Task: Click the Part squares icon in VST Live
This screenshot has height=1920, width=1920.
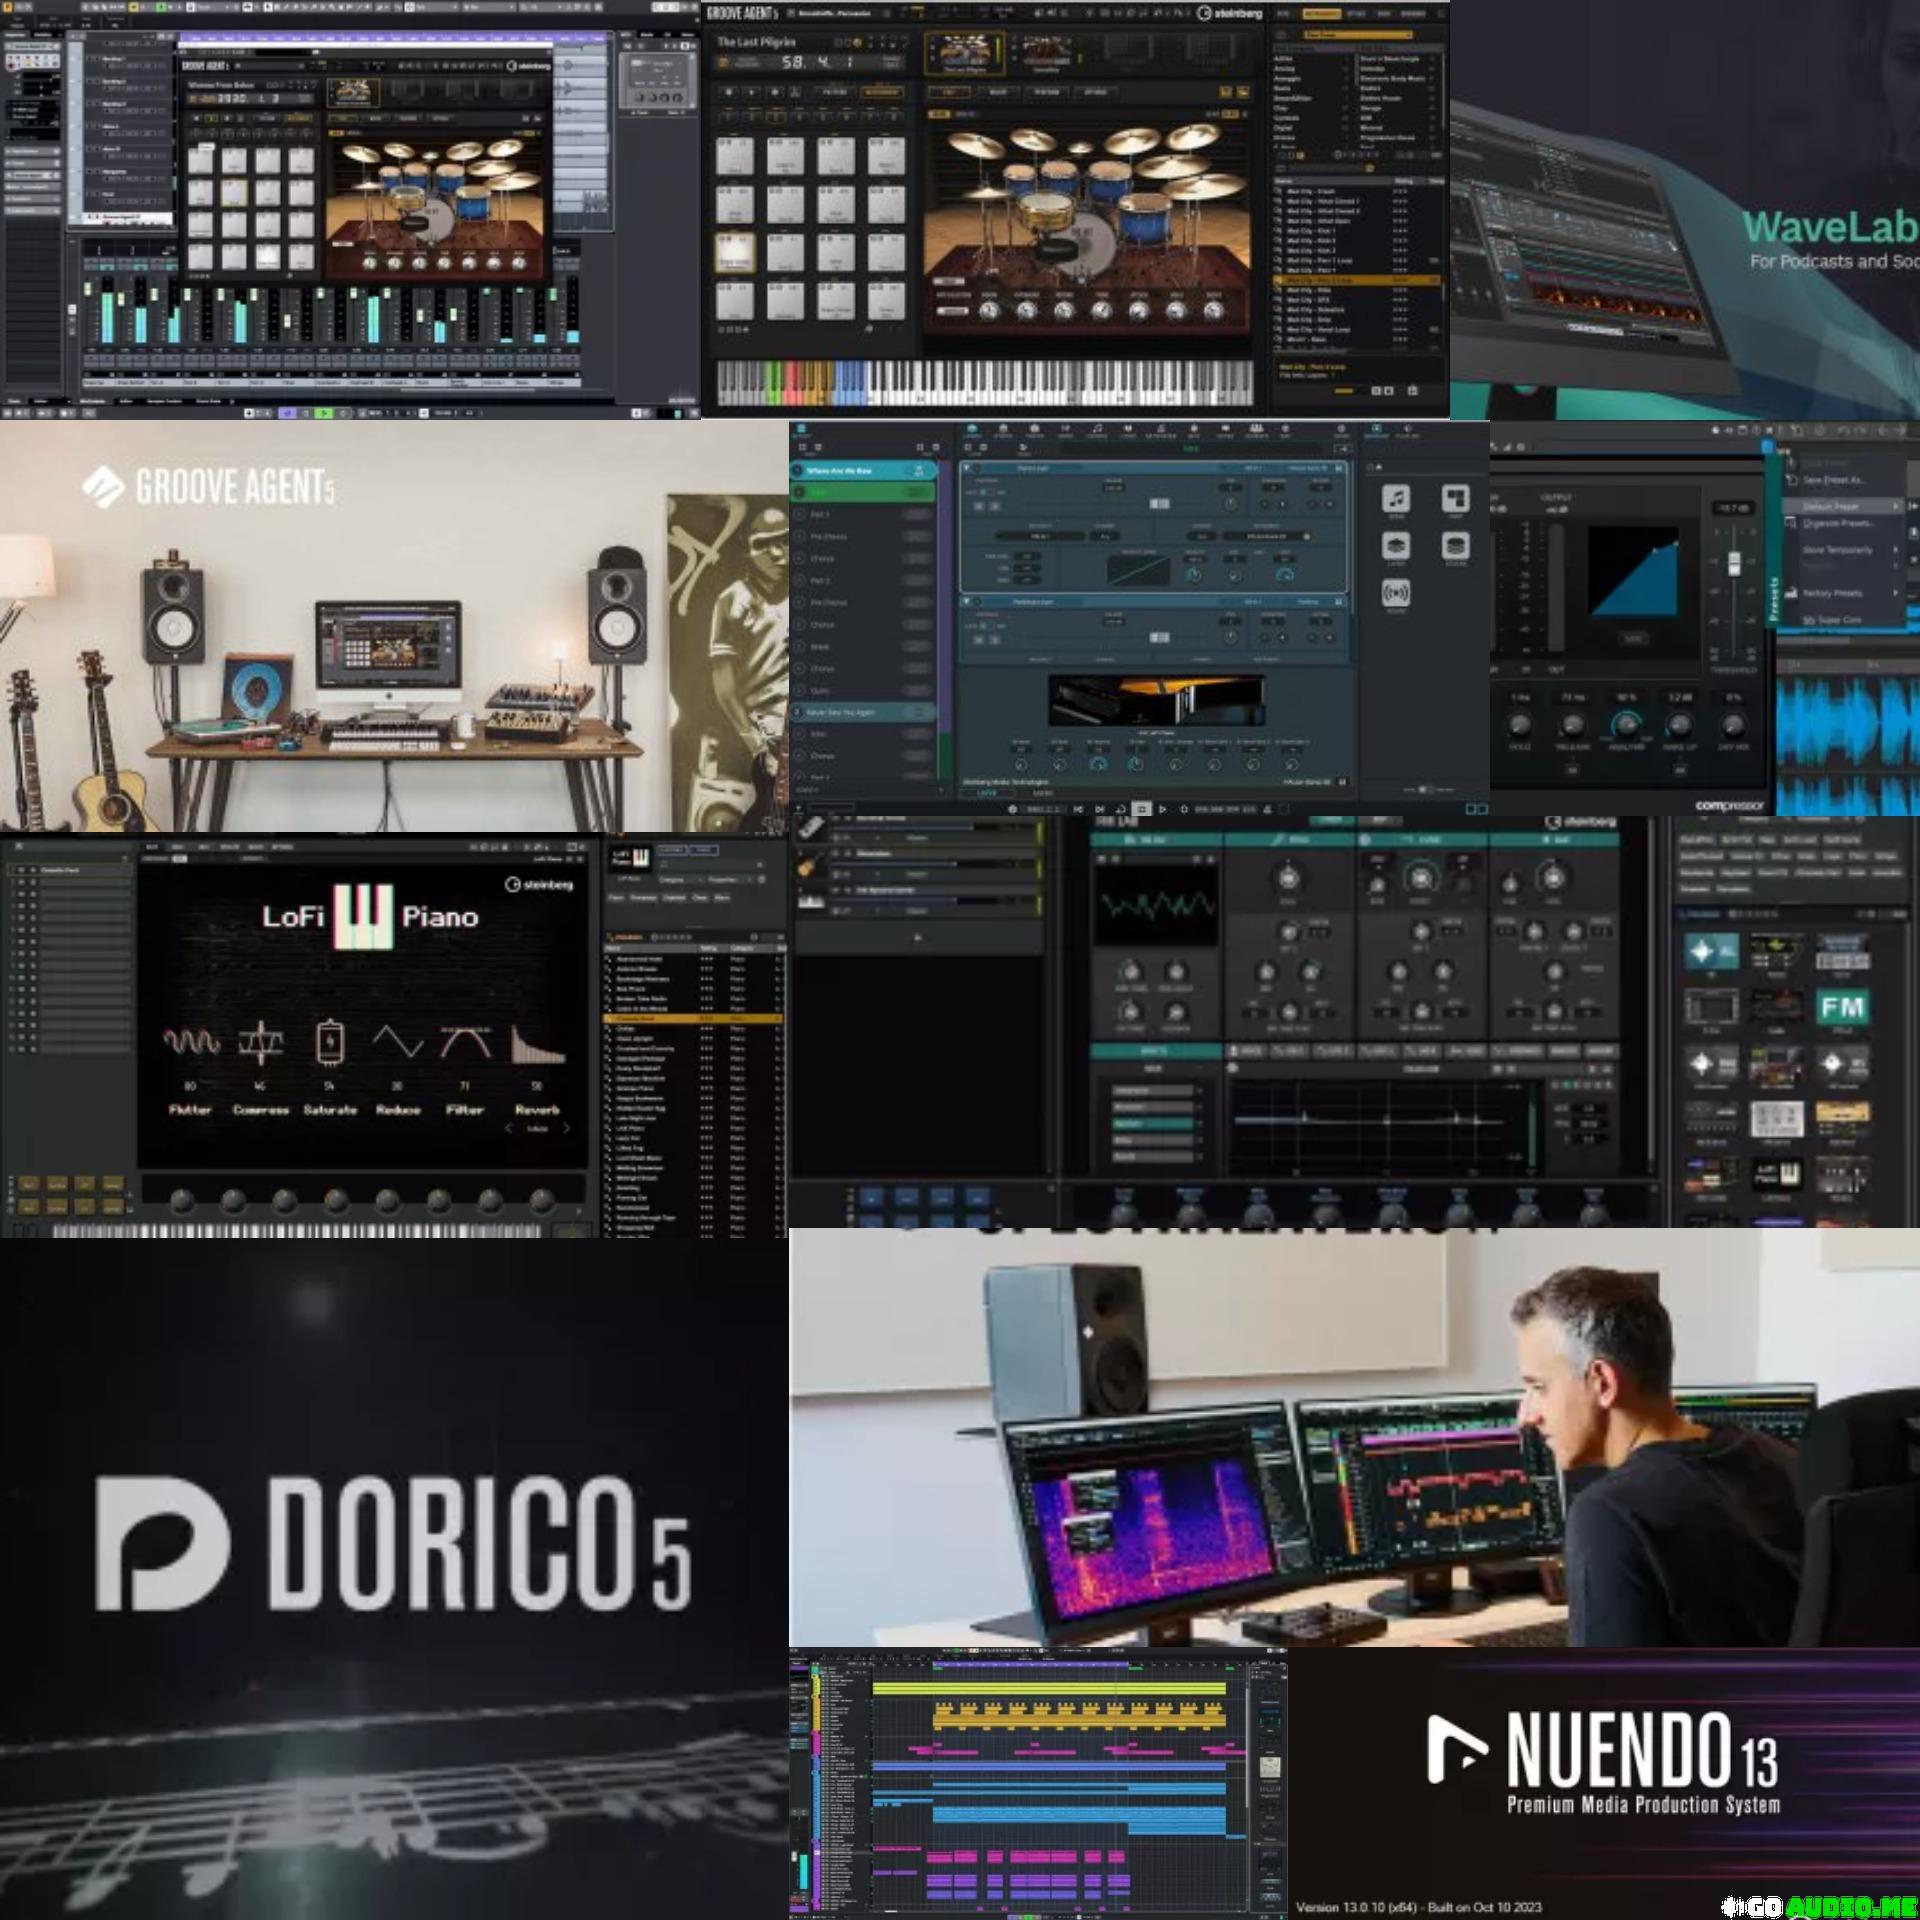Action: 1455,498
